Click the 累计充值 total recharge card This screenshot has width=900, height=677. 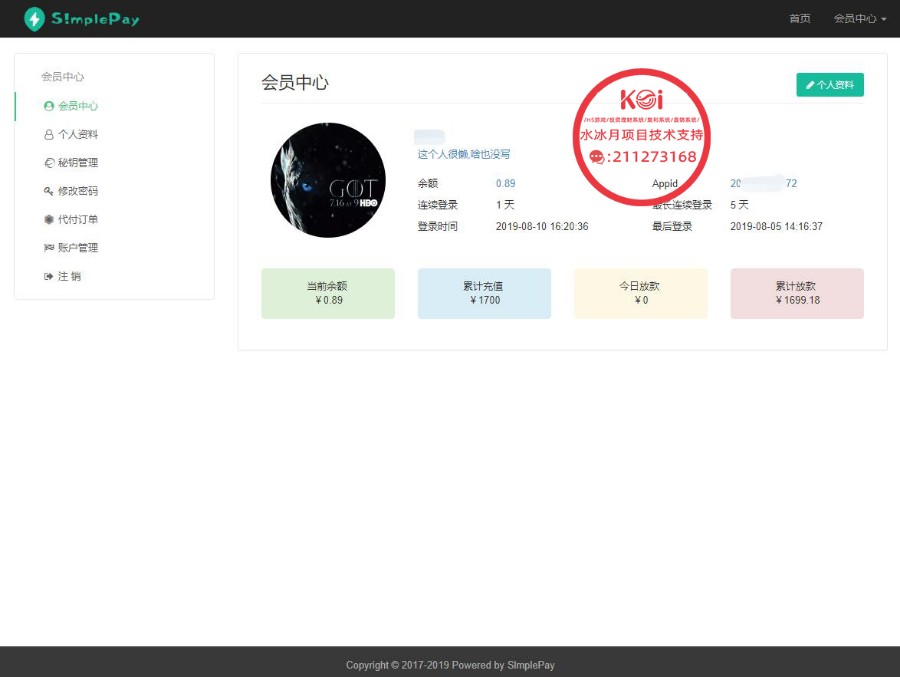coord(484,293)
